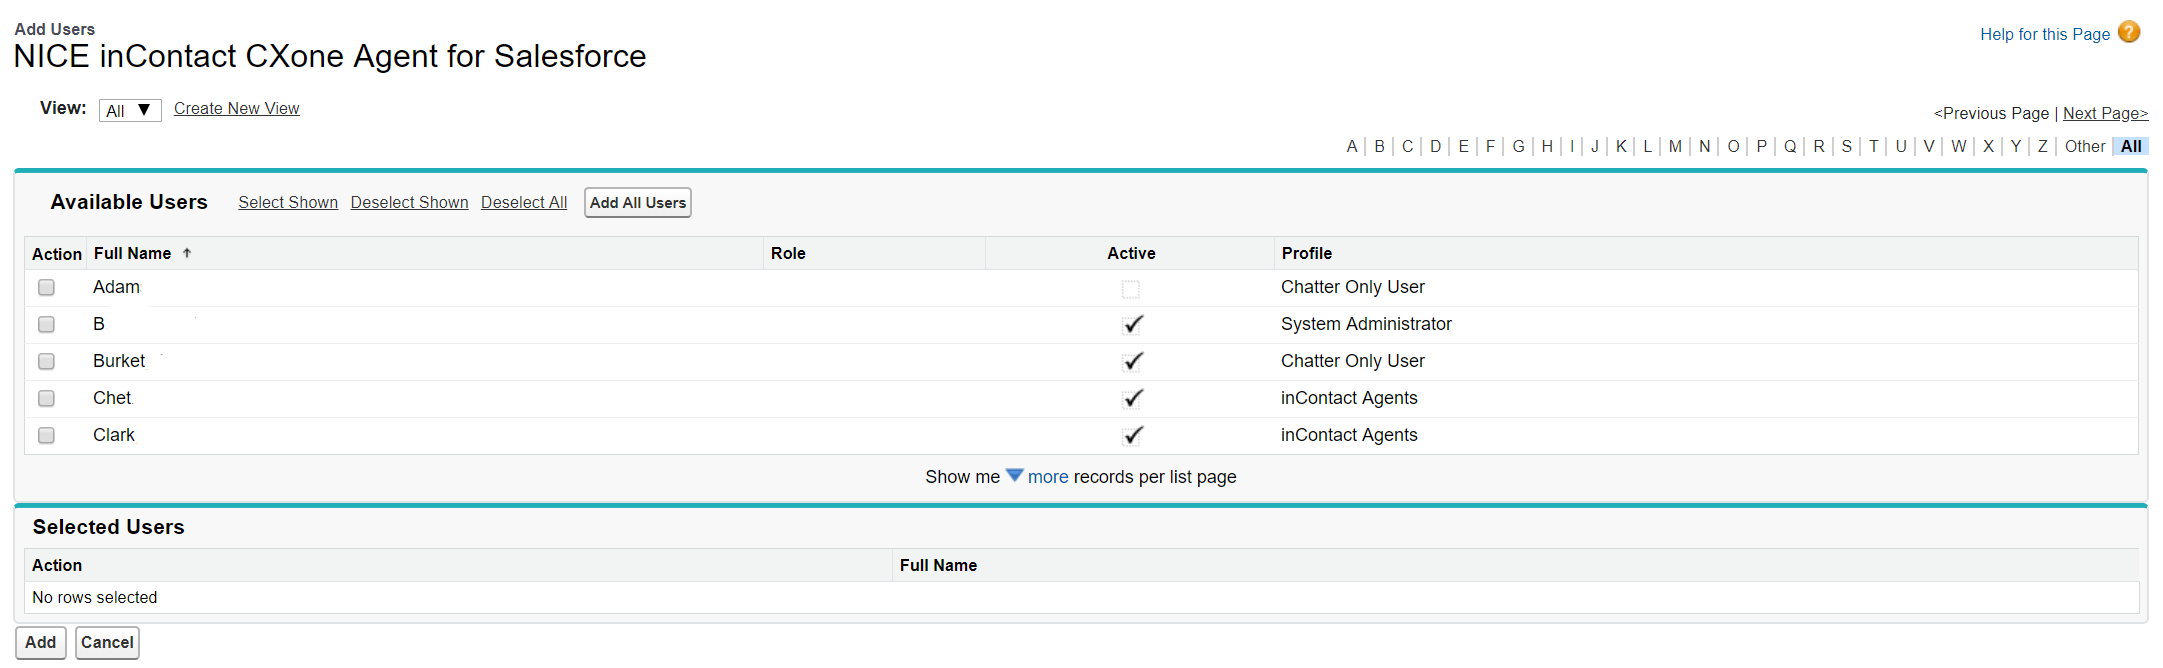Filter users by letter Q
2163x668 pixels.
coord(1791,146)
